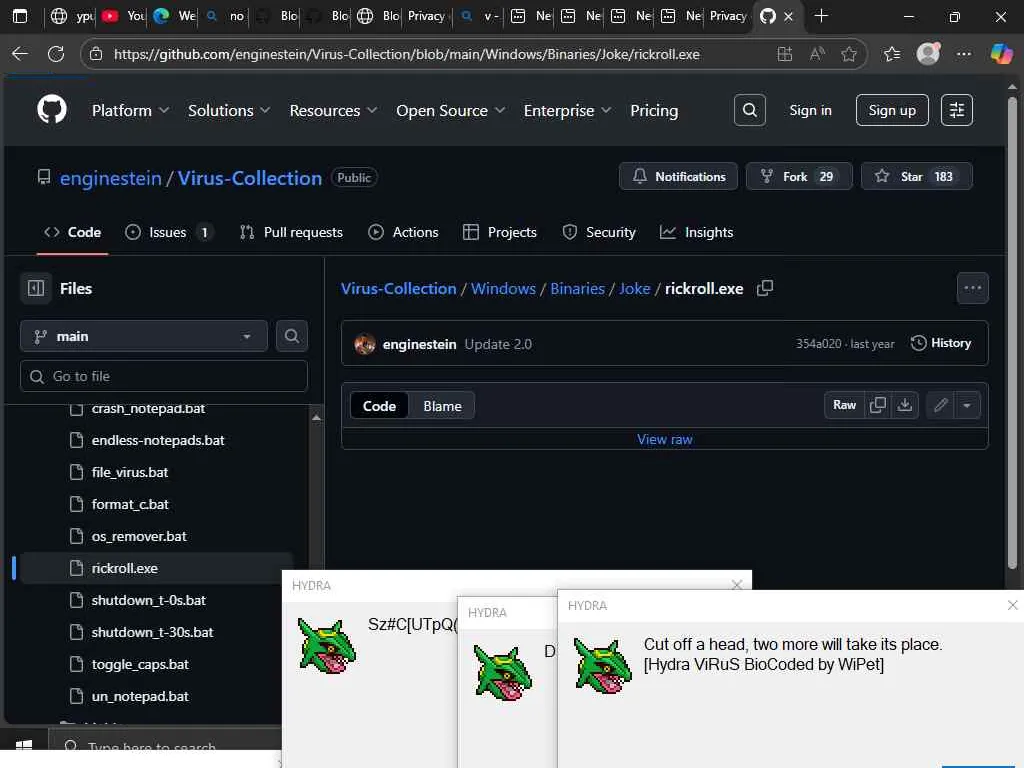
Task: Open the main branch selector dropdown
Action: pyautogui.click(x=144, y=336)
